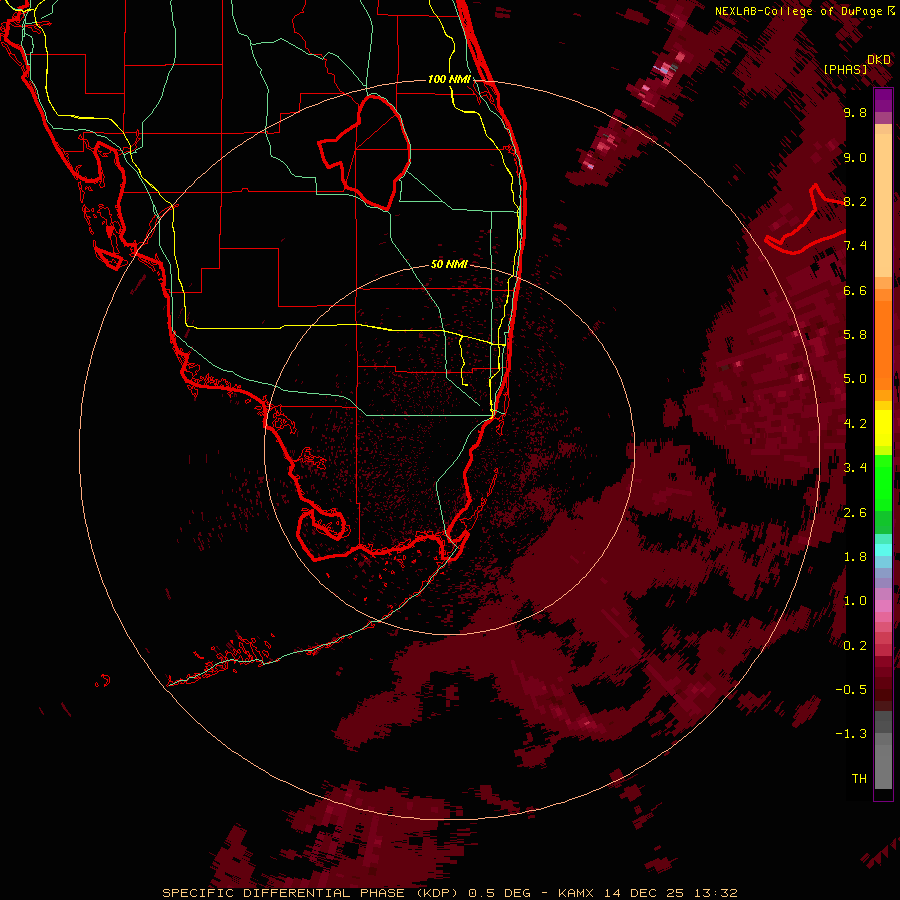Click the "SPECIFIC DIFFERENTIAL PHASE (KDP)" caption
The image size is (900, 900).
310,893
